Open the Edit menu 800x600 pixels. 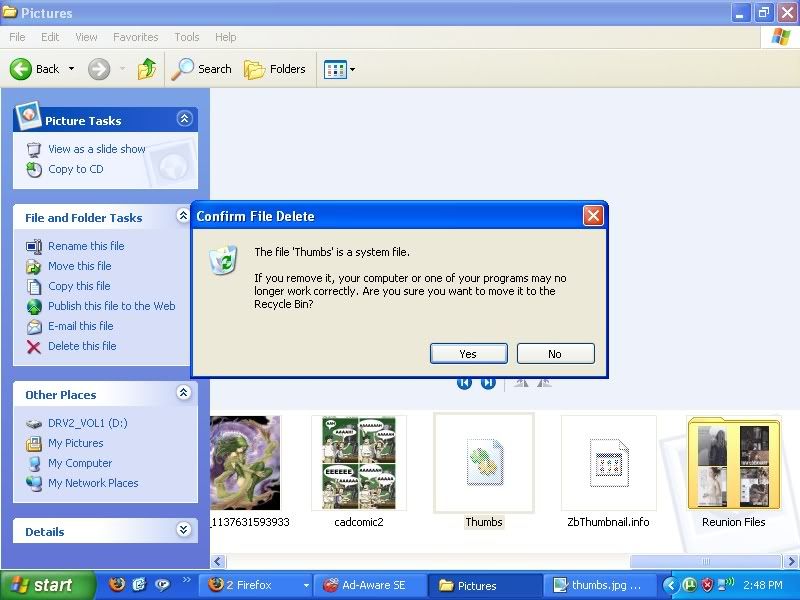click(x=50, y=37)
